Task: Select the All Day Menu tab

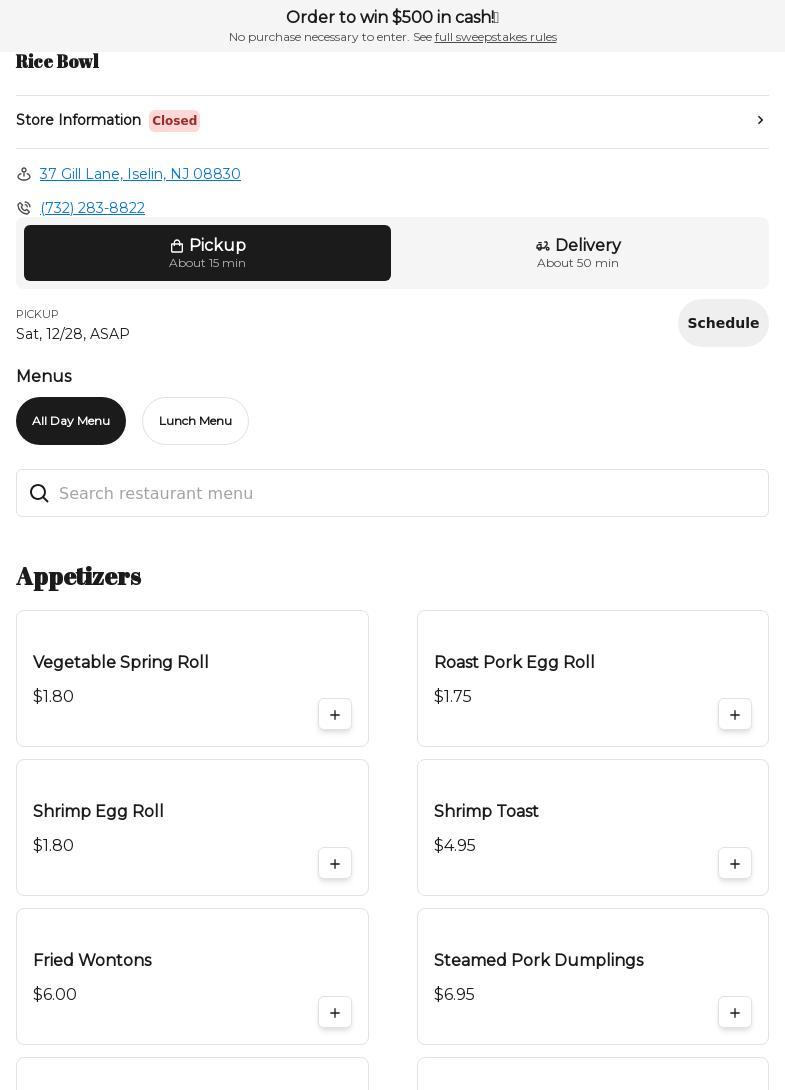Action: [71, 421]
